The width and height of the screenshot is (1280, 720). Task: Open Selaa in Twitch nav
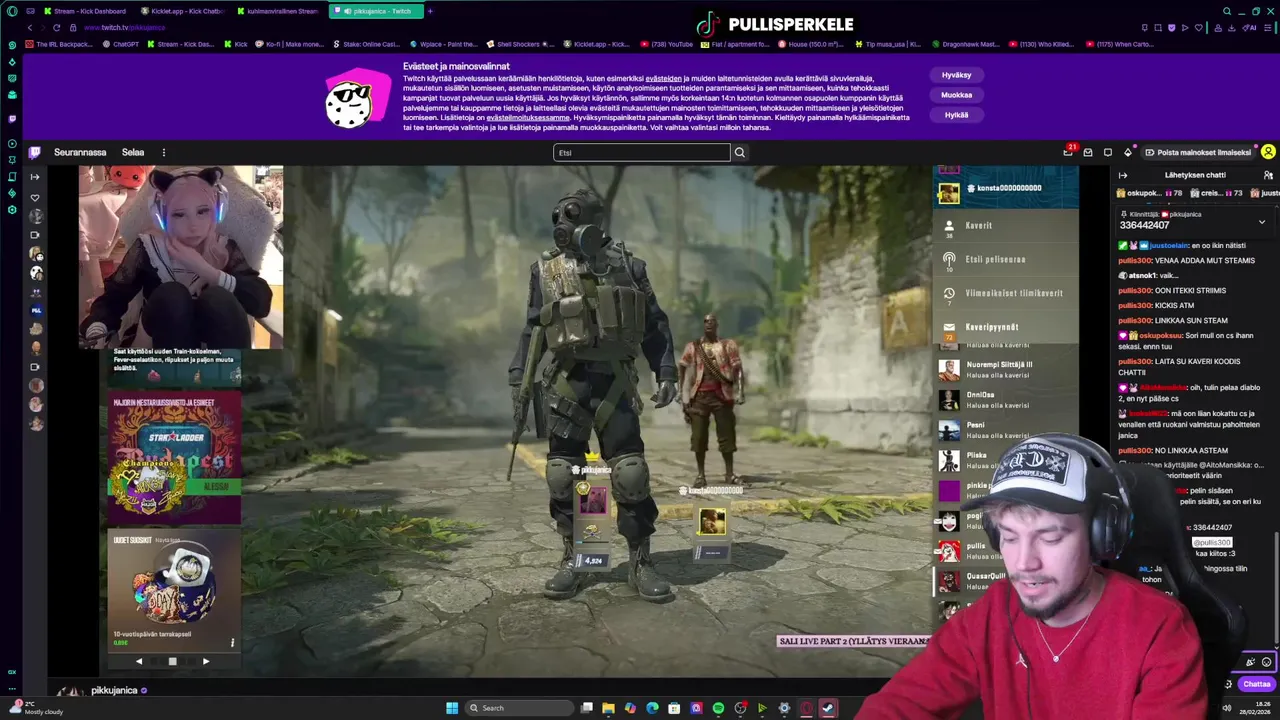(x=133, y=152)
